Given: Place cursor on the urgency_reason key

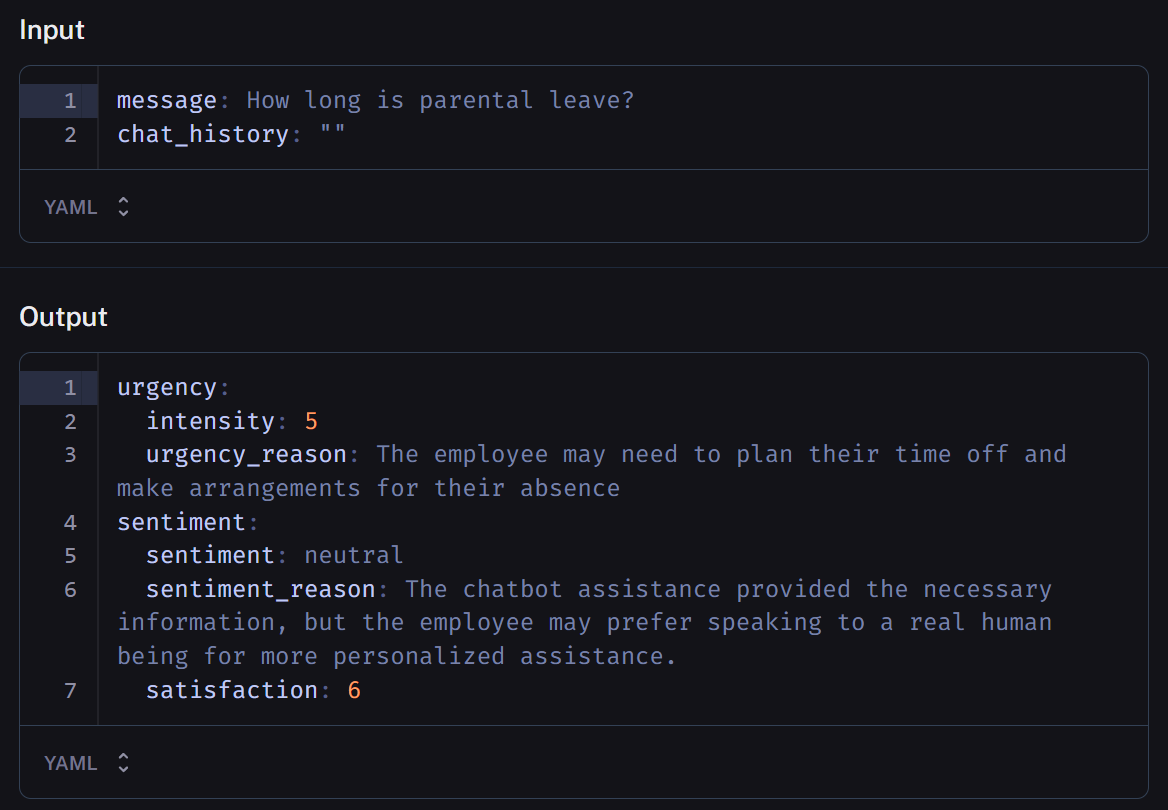Looking at the screenshot, I should click(246, 455).
